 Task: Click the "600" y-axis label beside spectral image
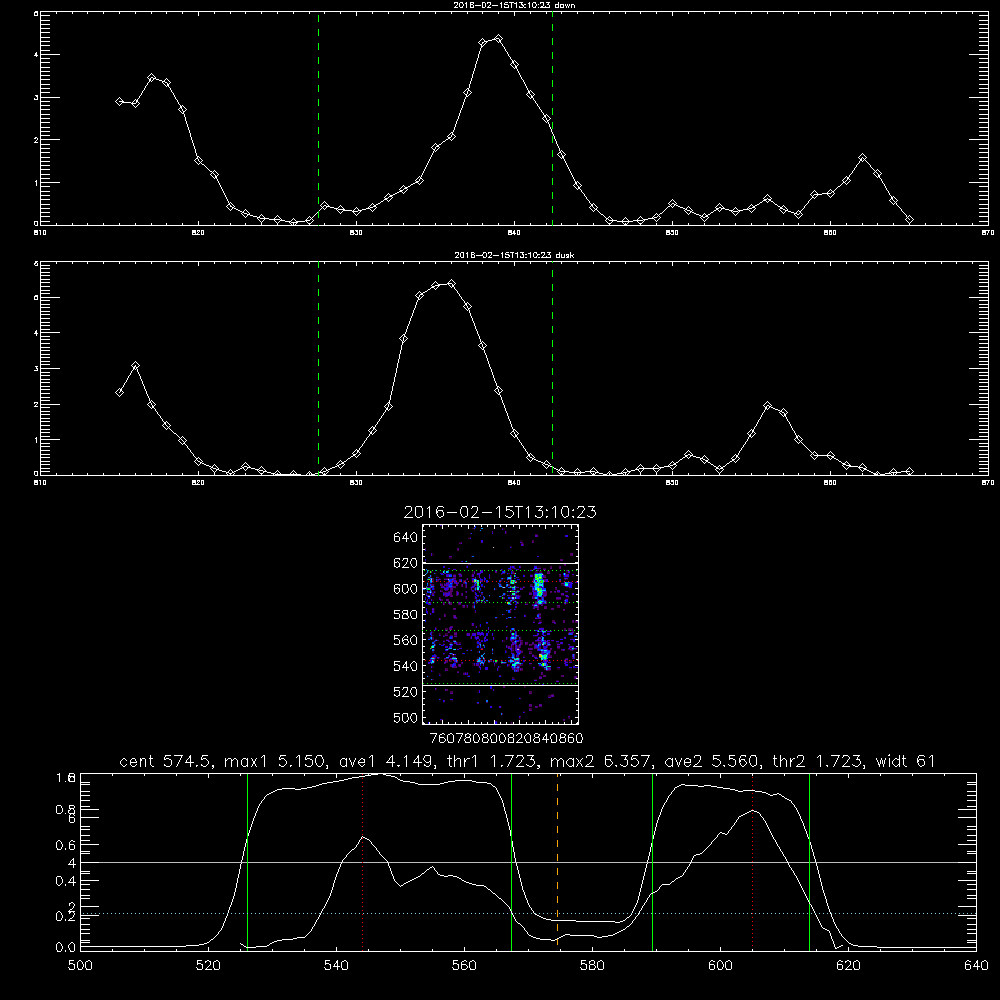coord(405,589)
